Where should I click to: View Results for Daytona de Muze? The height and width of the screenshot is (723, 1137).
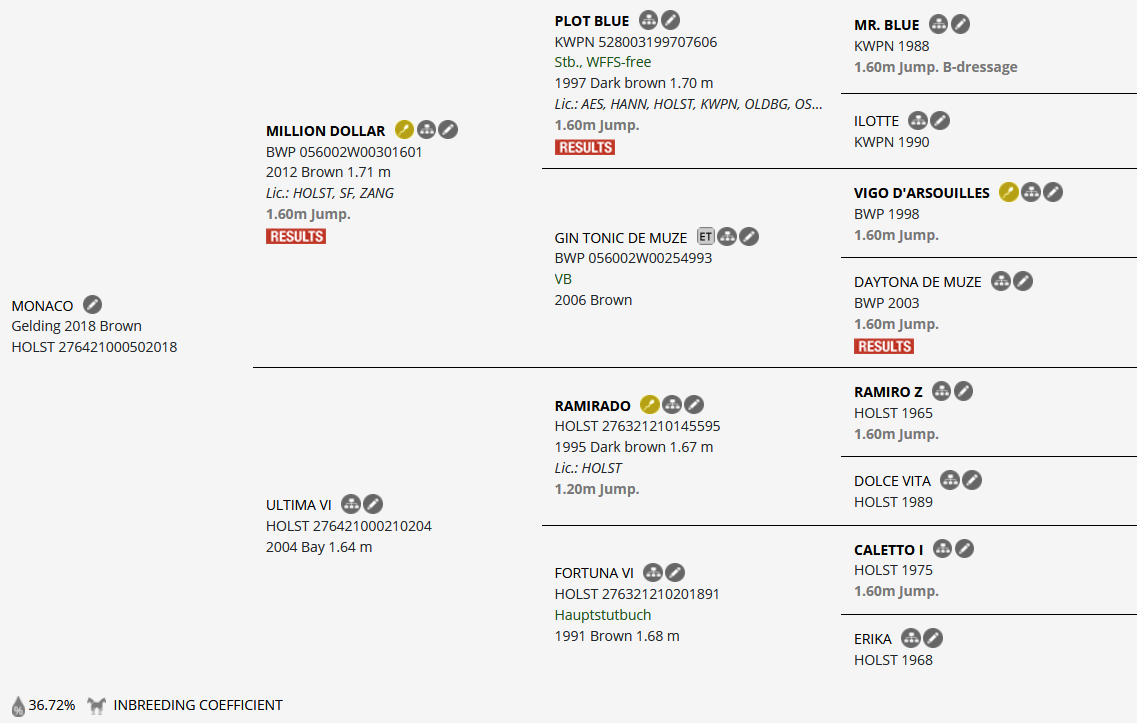884,346
